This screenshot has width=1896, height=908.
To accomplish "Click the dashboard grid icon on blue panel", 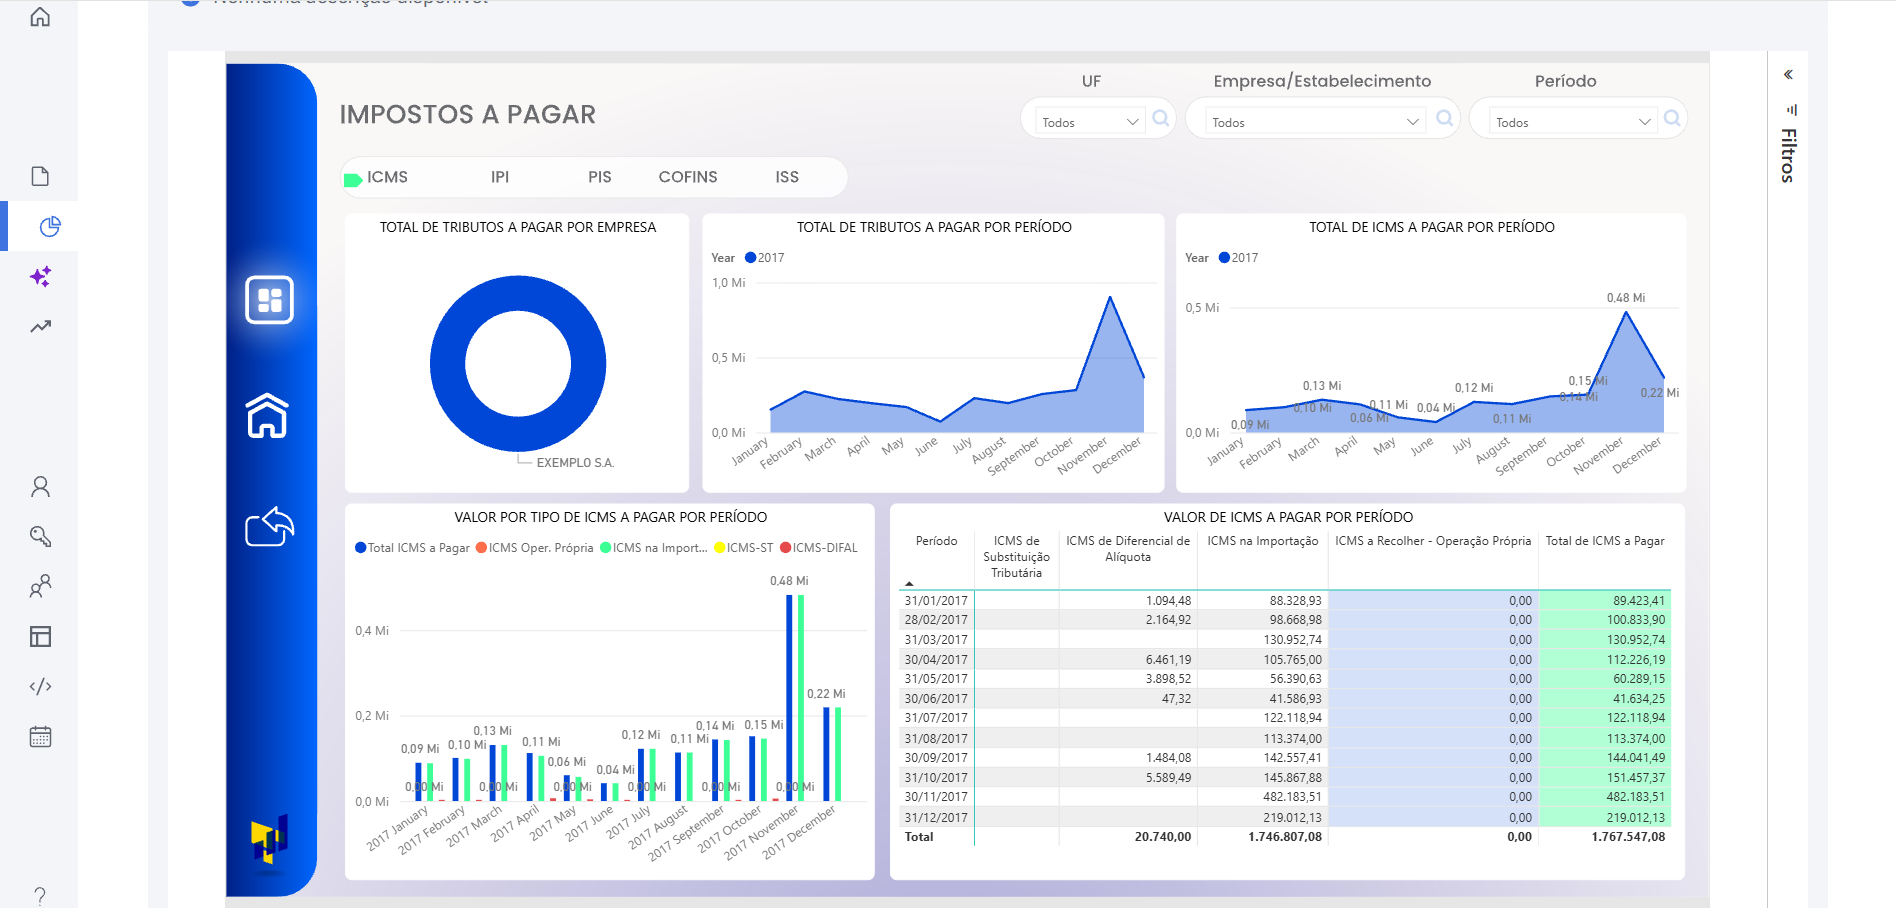I will click(x=269, y=300).
